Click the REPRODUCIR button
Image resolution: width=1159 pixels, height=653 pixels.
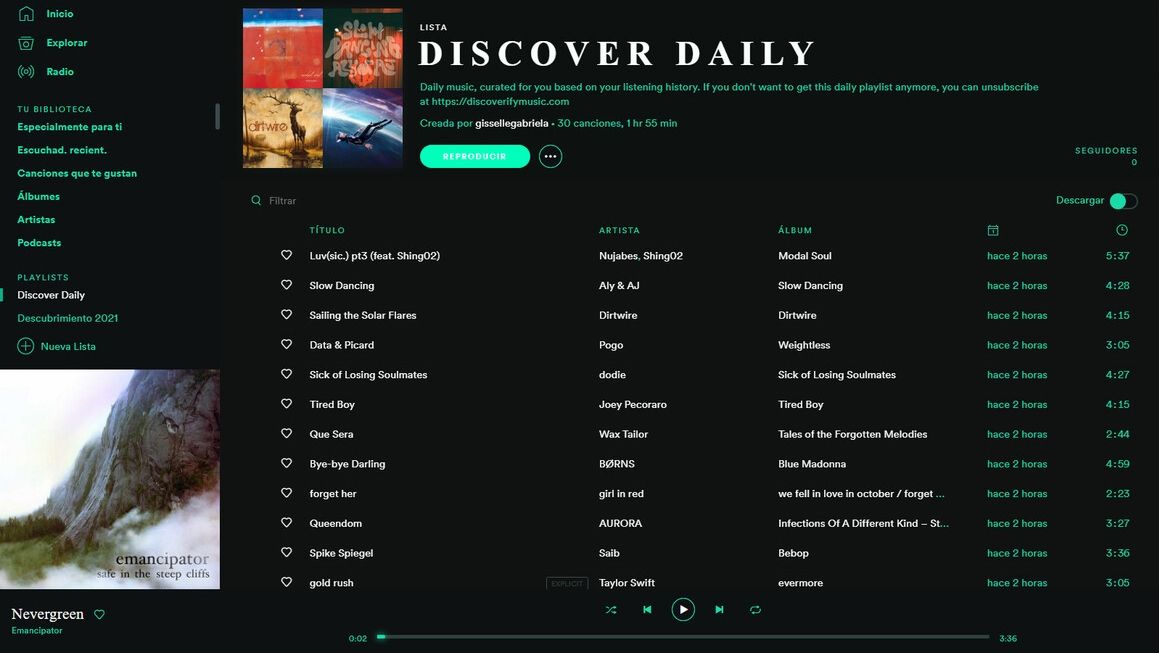475,156
